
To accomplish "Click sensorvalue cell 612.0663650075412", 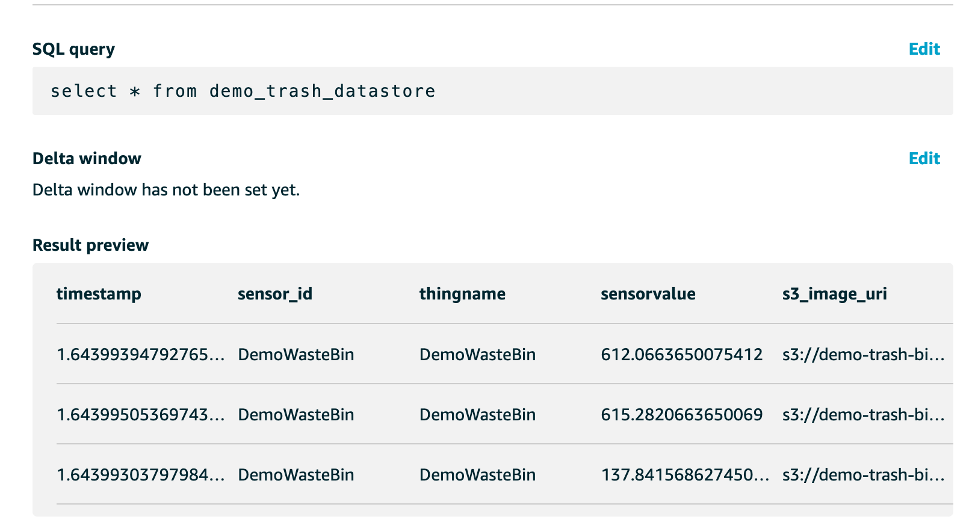I will click(681, 354).
